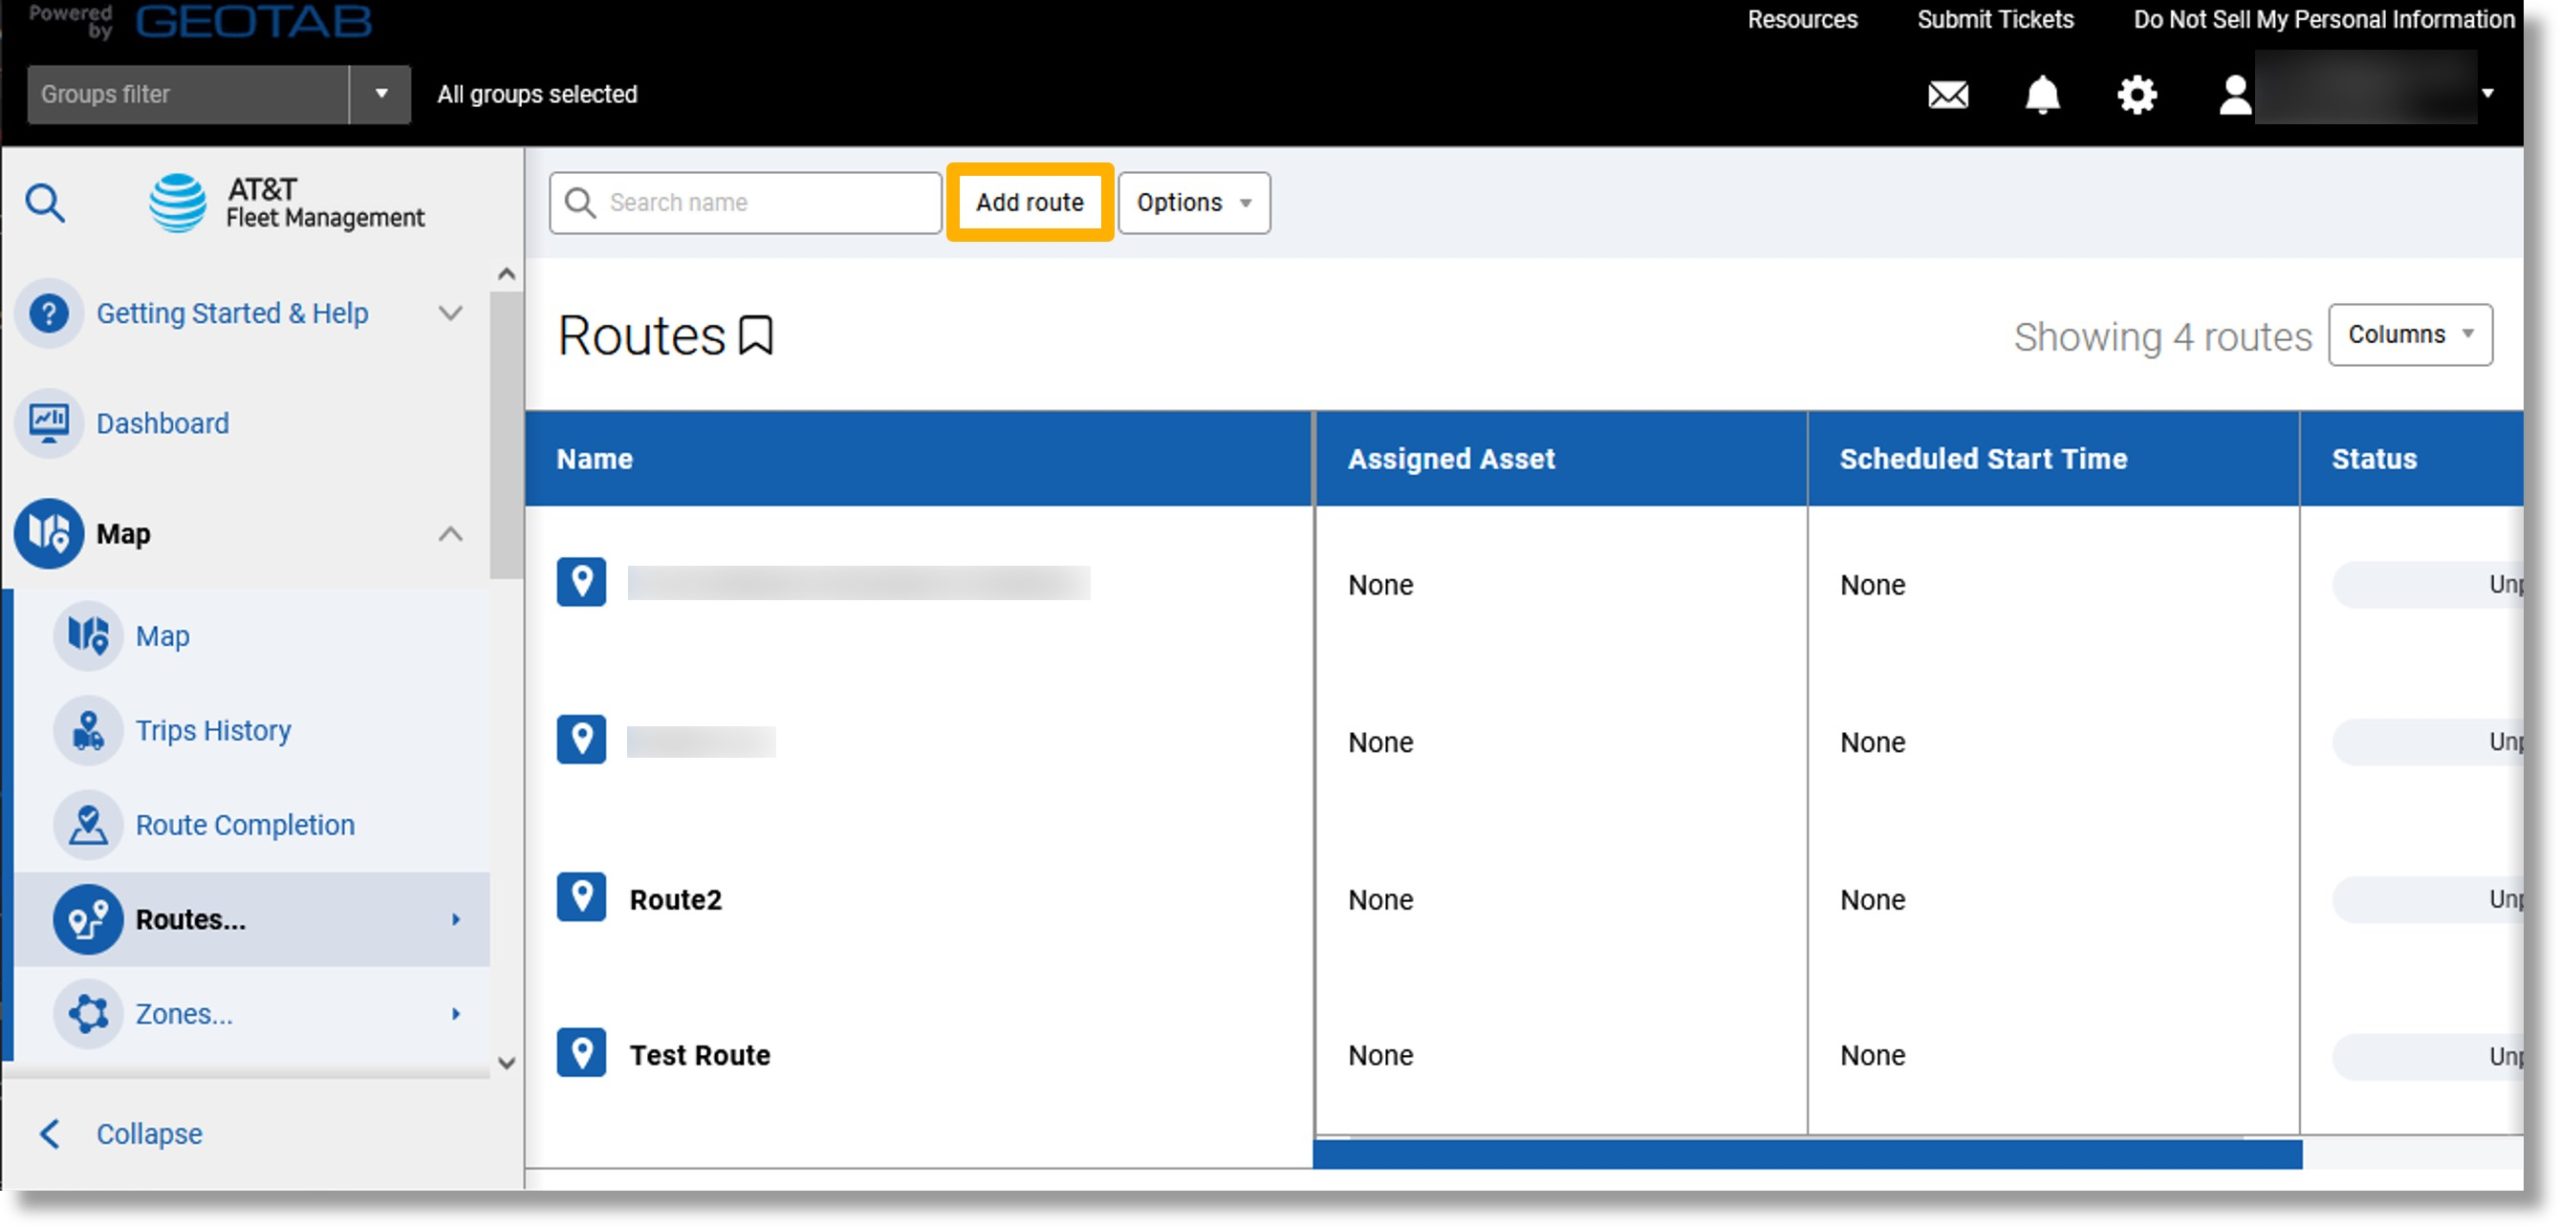Open Route Completion page
This screenshot has height=1227, width=2560.
coord(245,825)
